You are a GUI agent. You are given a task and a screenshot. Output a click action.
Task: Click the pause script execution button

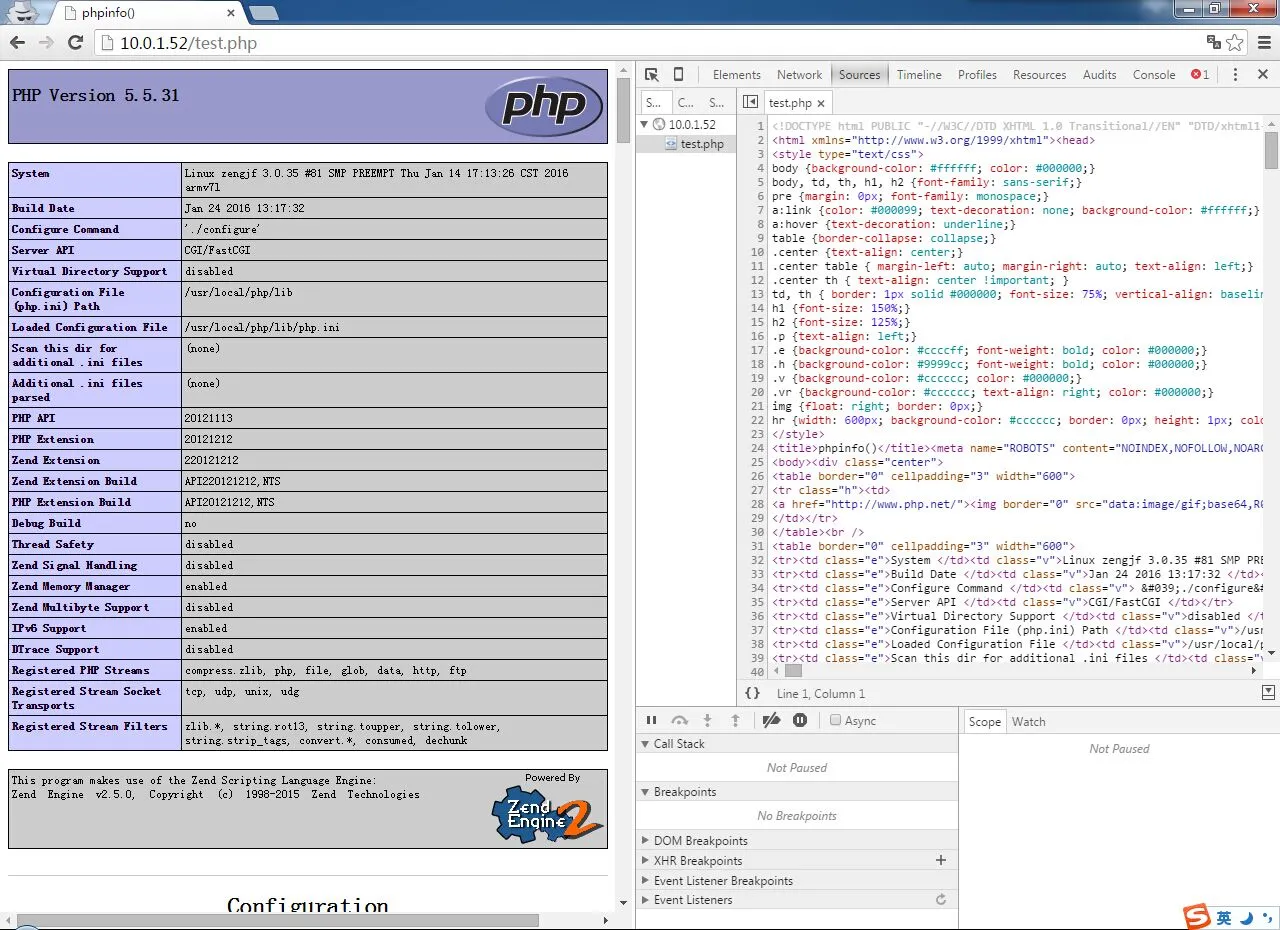(652, 720)
